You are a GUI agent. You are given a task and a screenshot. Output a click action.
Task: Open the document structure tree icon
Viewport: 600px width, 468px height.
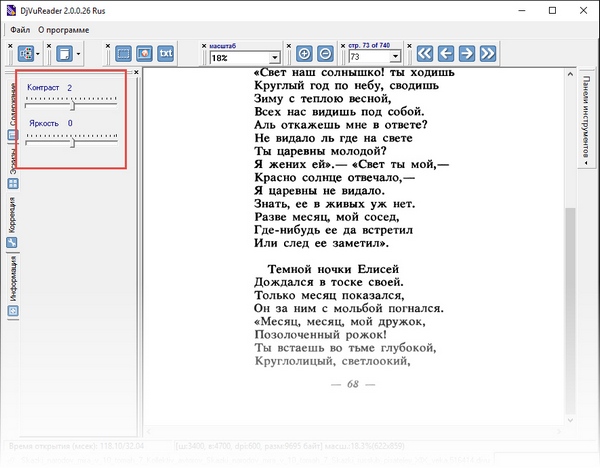coord(26,54)
